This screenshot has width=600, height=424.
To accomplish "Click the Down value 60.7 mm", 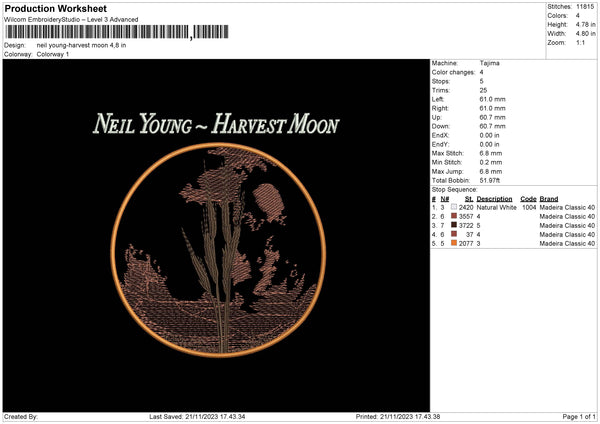I will tap(492, 126).
